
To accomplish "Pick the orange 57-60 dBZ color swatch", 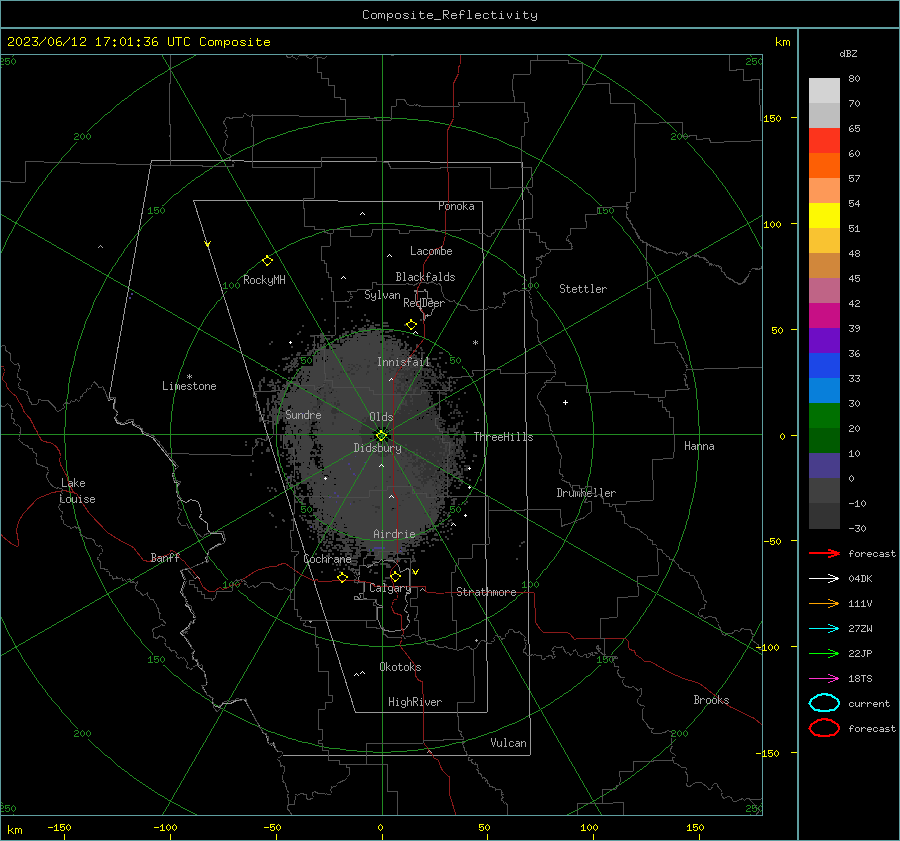I will point(824,166).
